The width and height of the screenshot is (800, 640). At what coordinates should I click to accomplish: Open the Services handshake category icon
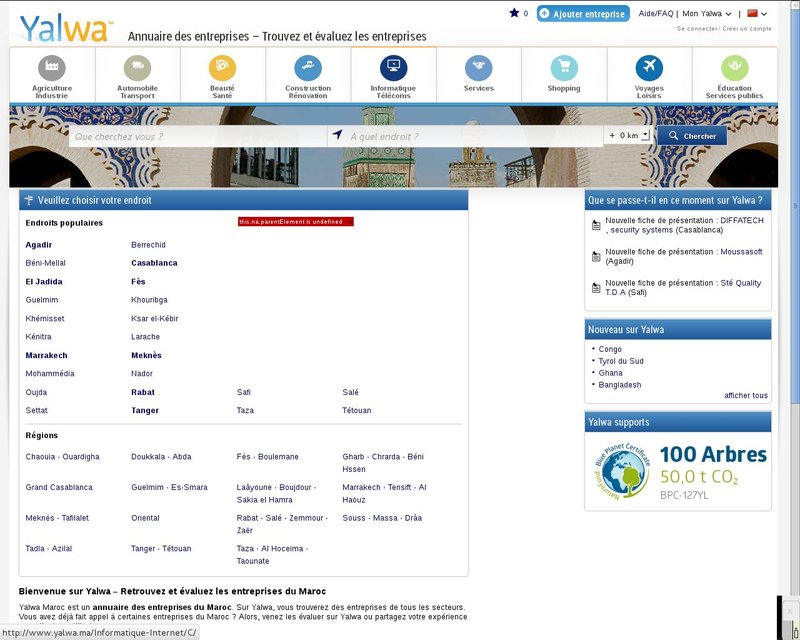pyautogui.click(x=479, y=67)
